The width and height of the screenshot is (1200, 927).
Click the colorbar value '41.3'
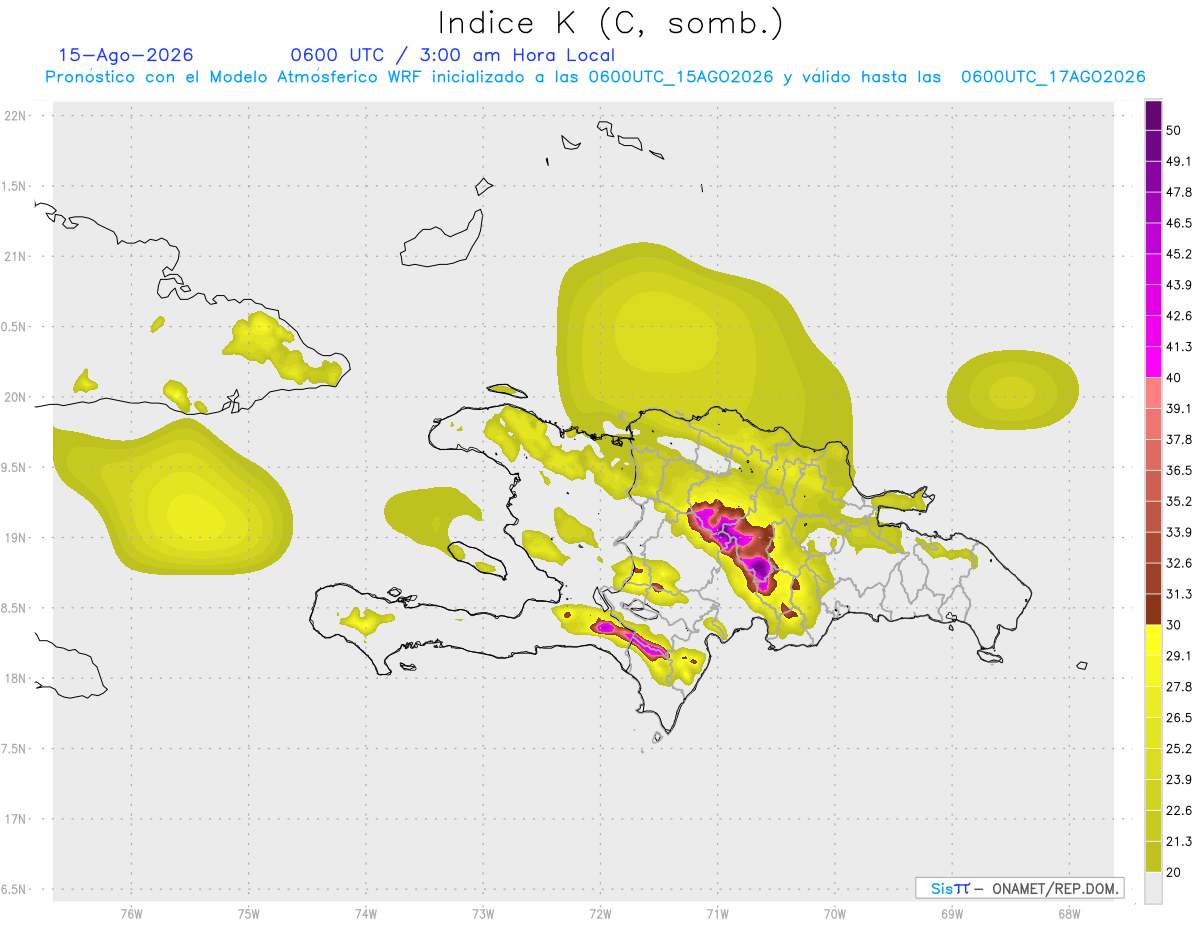[x=1179, y=347]
